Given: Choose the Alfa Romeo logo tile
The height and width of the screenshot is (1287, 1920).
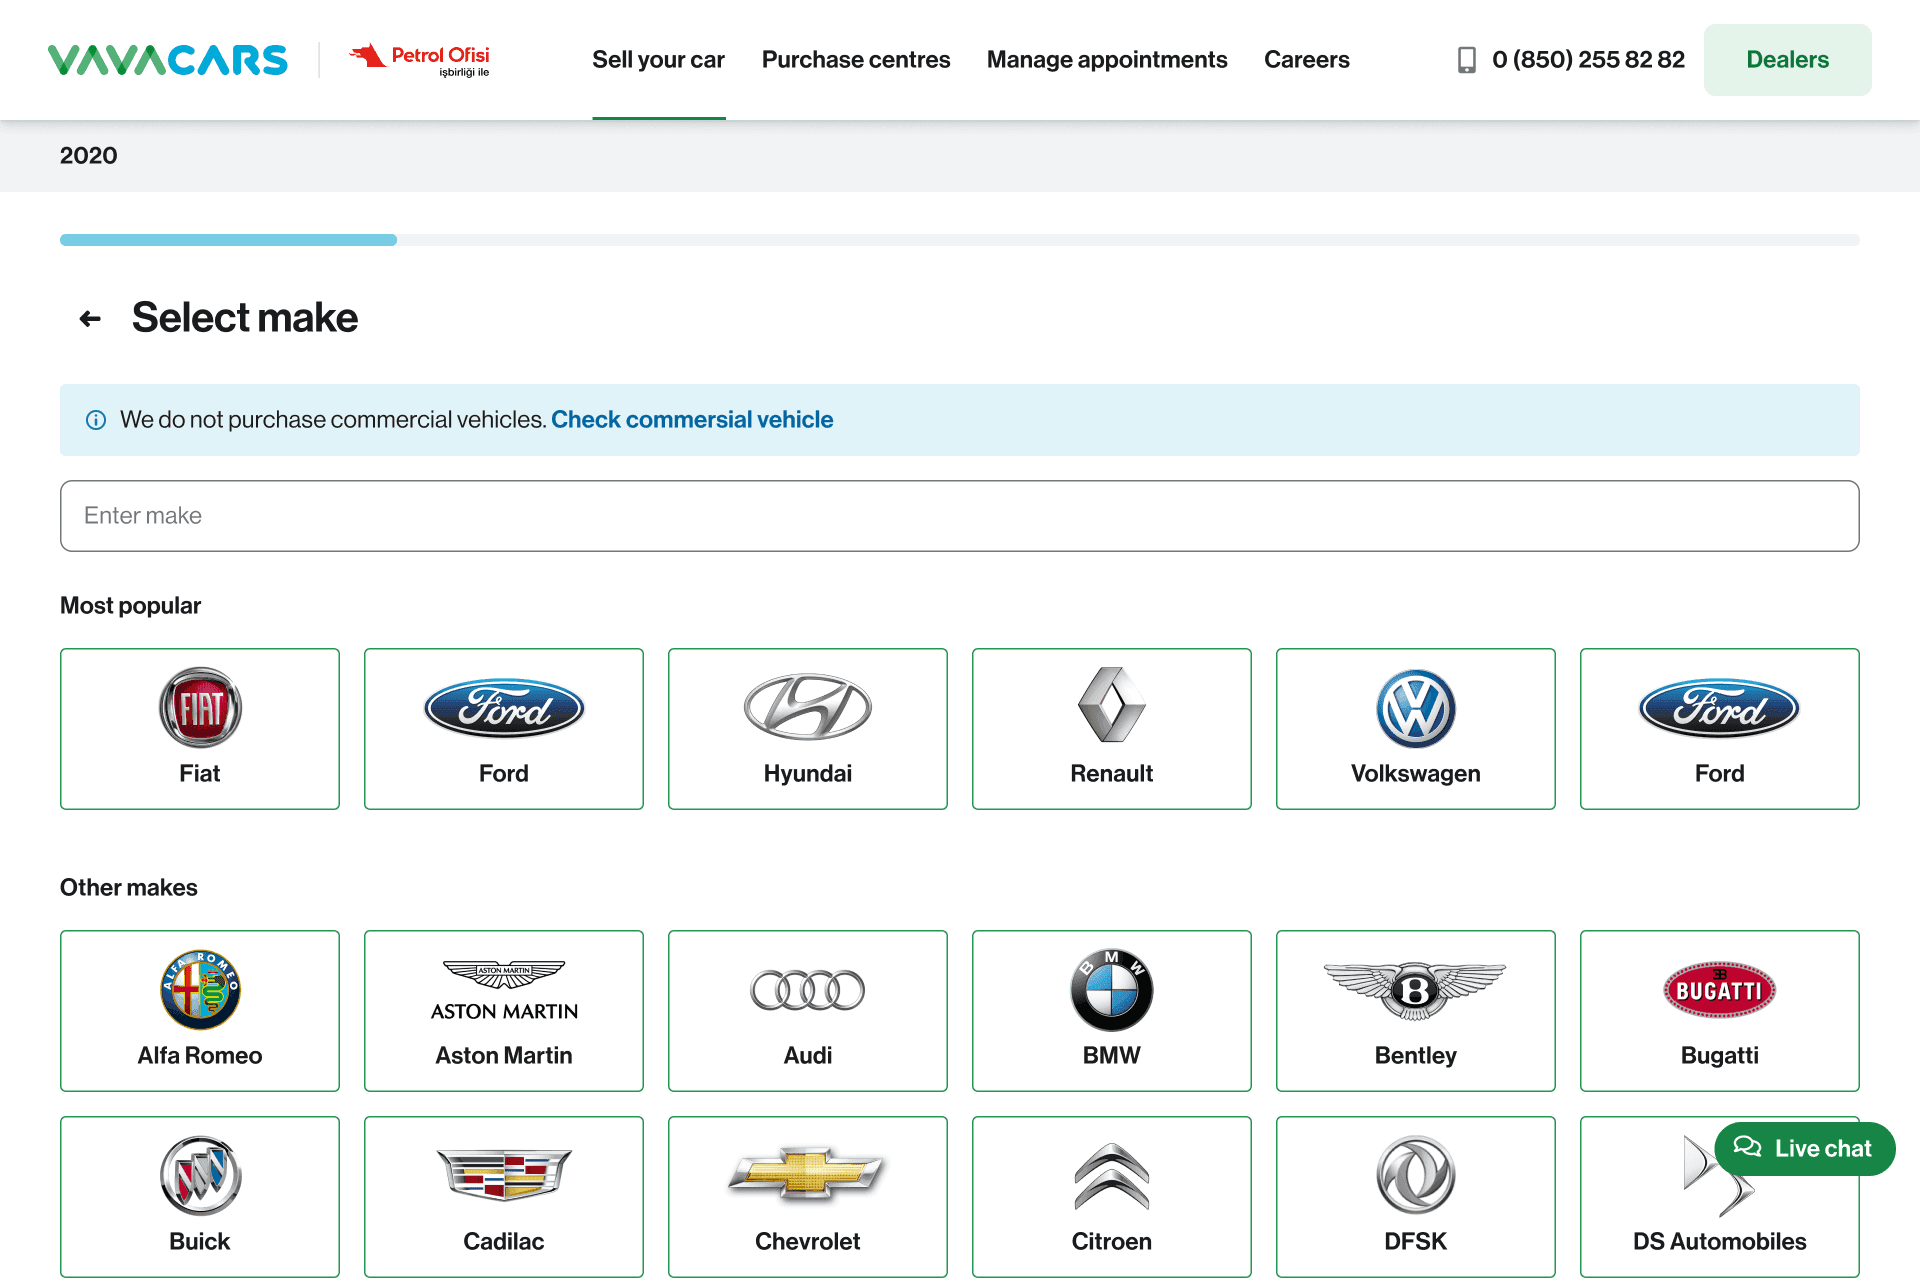Looking at the screenshot, I should tap(200, 1010).
